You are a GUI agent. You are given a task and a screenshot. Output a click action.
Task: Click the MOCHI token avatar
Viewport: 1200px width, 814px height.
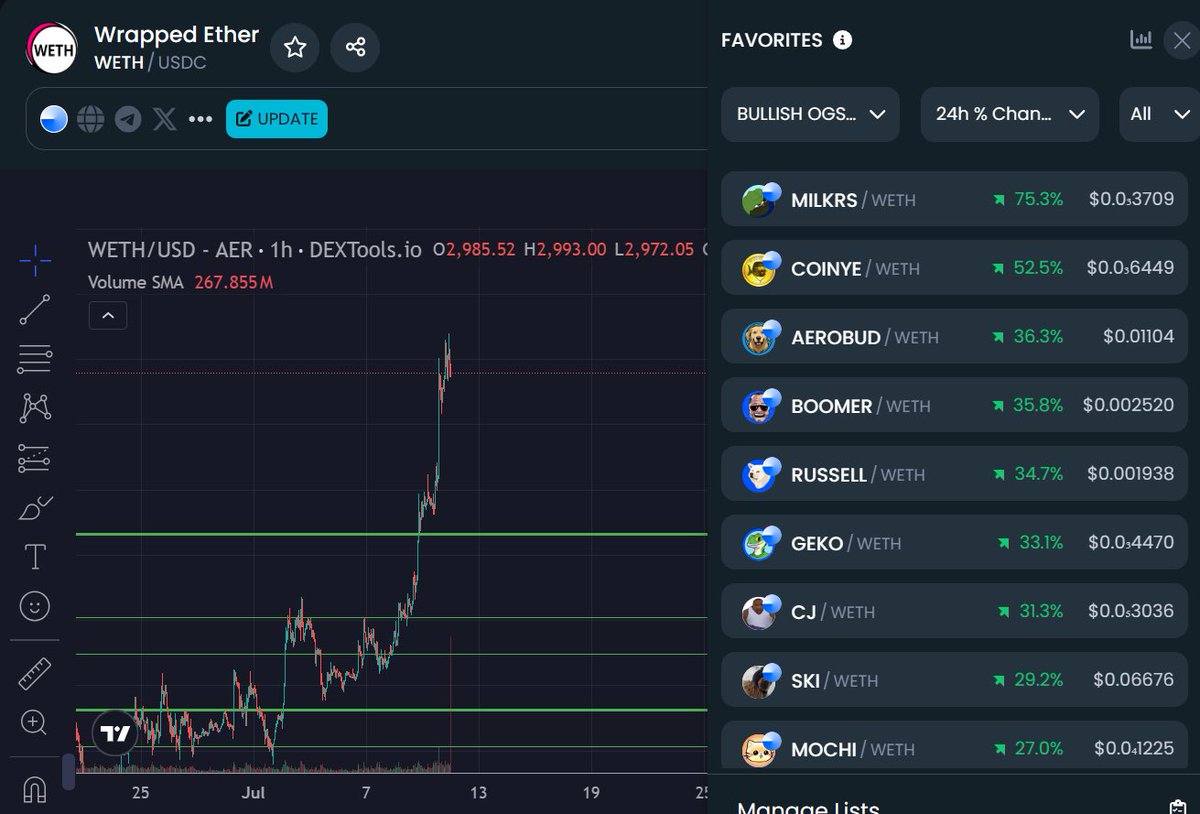[759, 750]
